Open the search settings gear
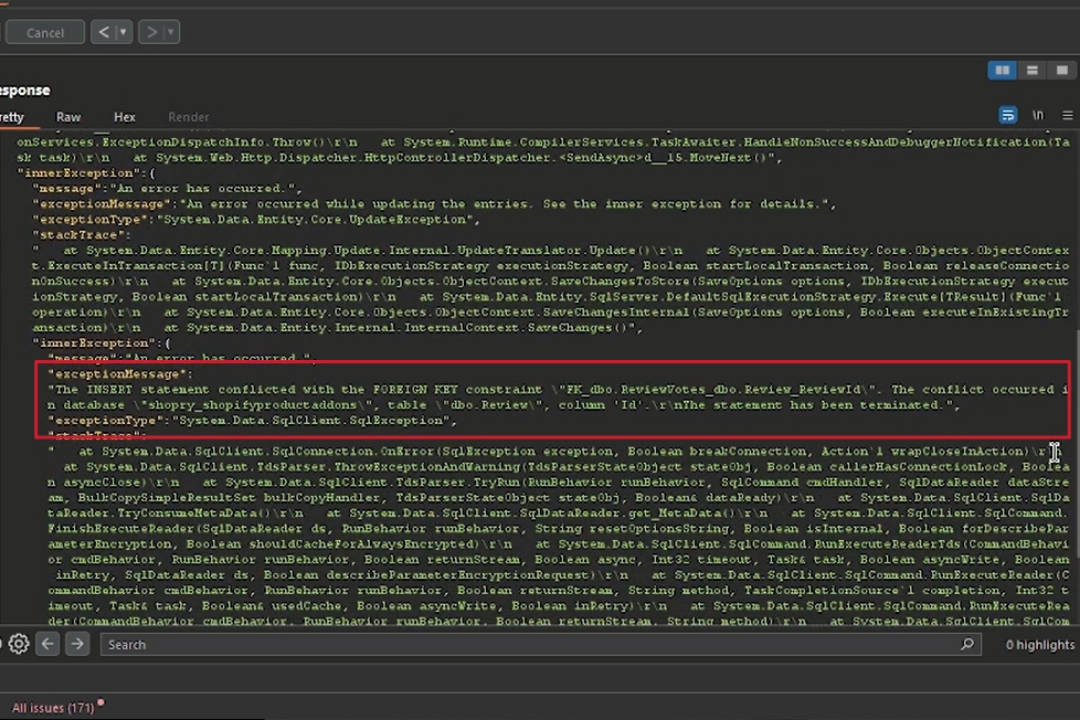The width and height of the screenshot is (1080, 720). 18,645
